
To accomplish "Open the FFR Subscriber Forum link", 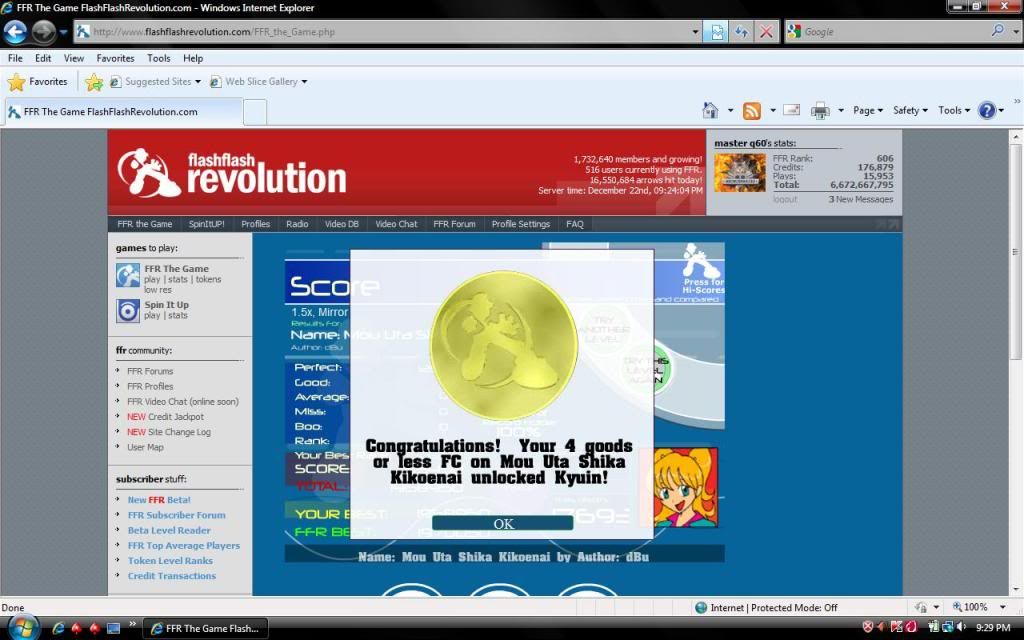I will [x=175, y=515].
